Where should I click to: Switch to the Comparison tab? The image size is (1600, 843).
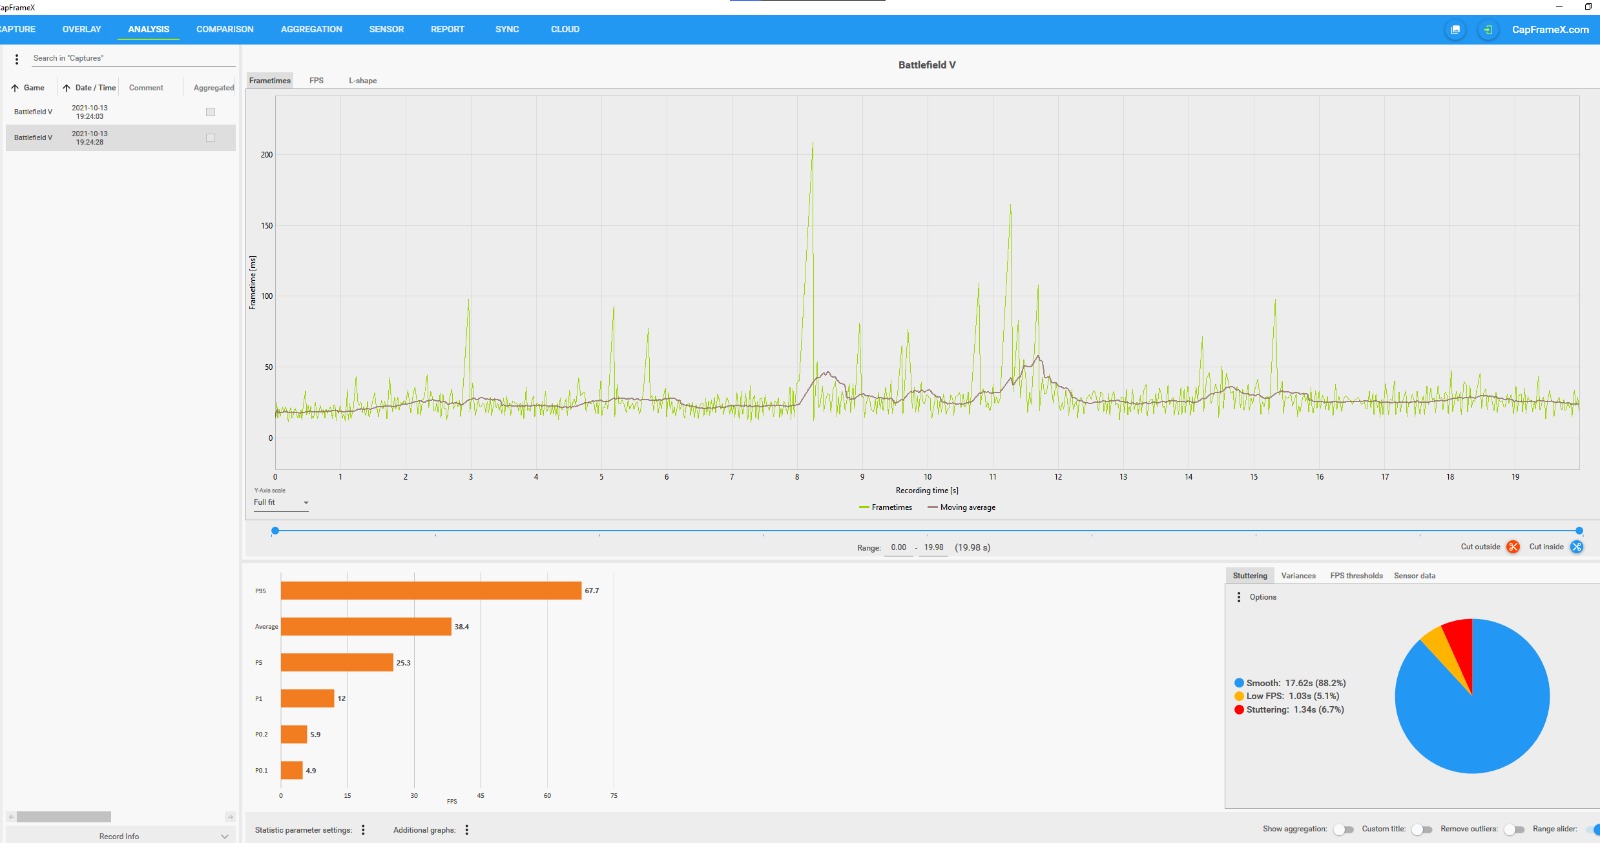tap(225, 30)
